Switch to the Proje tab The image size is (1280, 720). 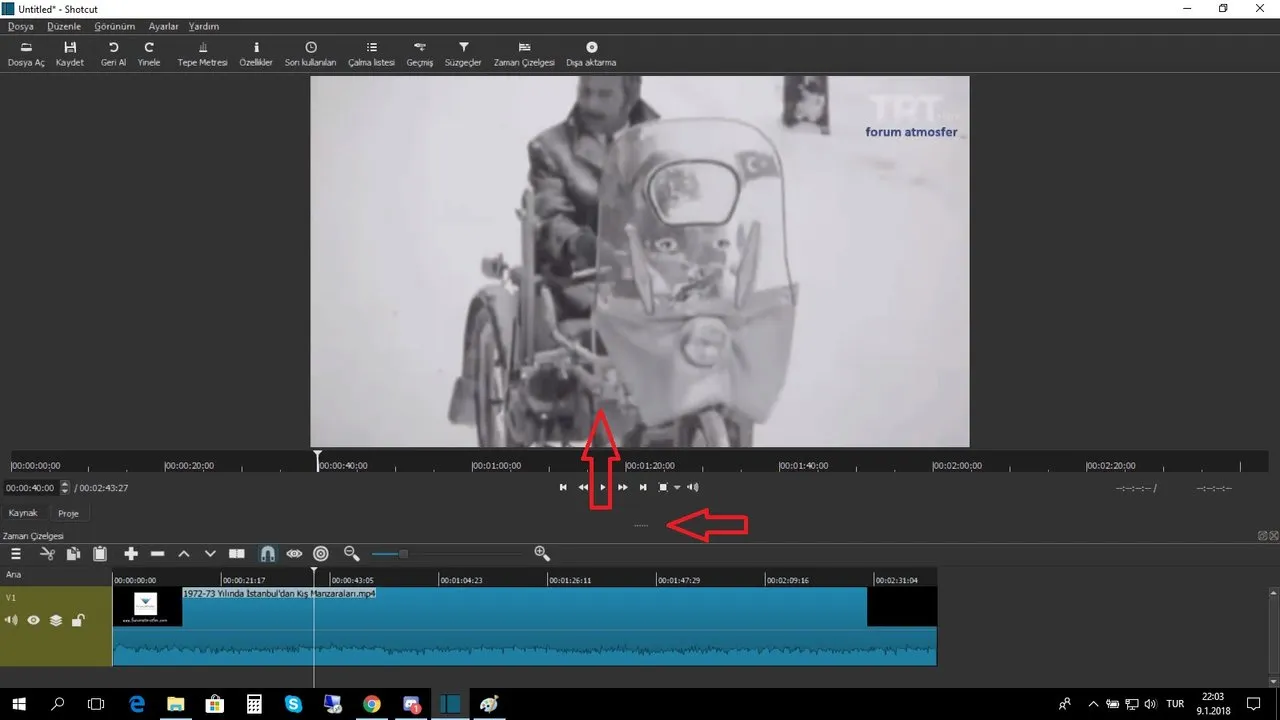pyautogui.click(x=68, y=513)
